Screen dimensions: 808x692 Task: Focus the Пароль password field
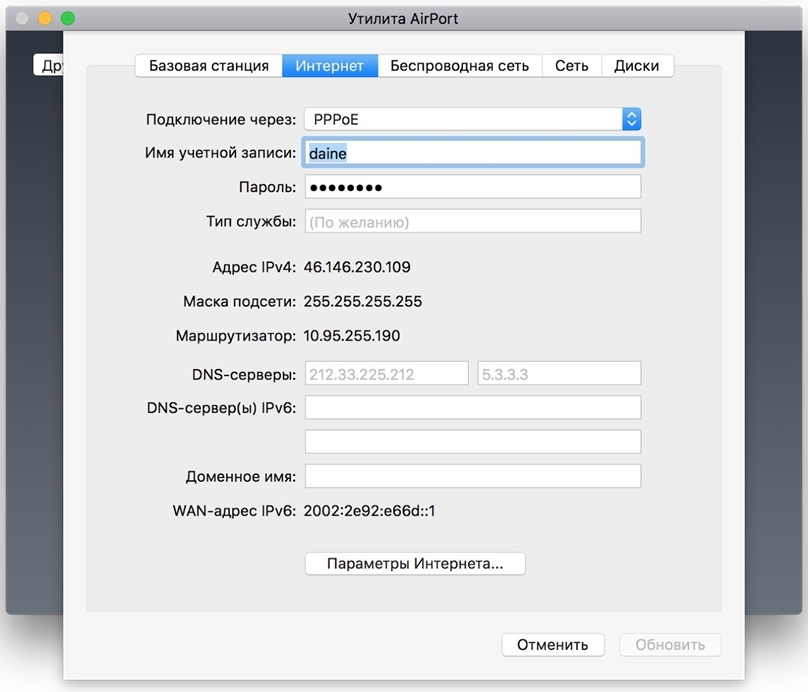pyautogui.click(x=472, y=187)
